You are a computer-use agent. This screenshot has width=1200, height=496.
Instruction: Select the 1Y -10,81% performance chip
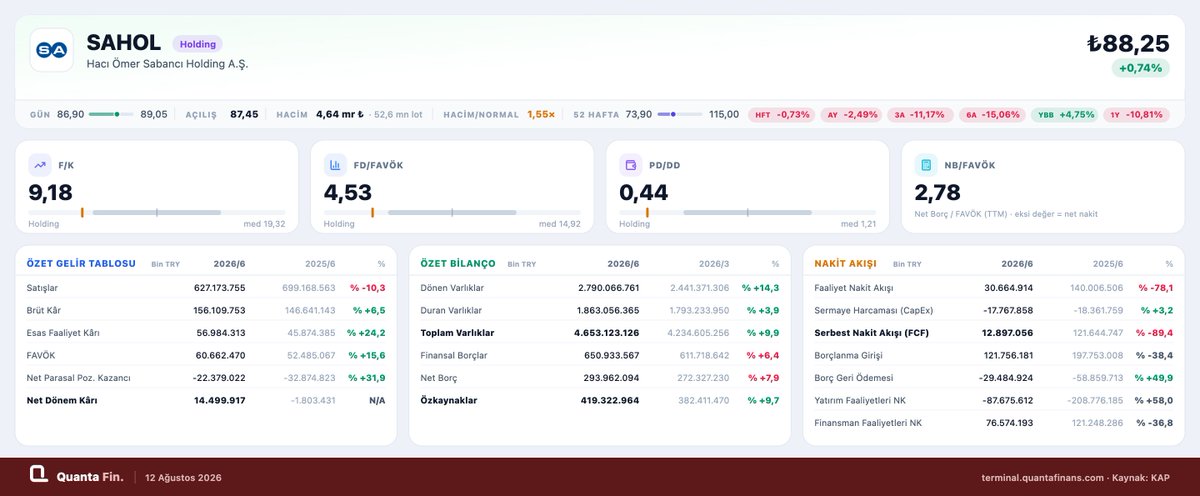1136,114
